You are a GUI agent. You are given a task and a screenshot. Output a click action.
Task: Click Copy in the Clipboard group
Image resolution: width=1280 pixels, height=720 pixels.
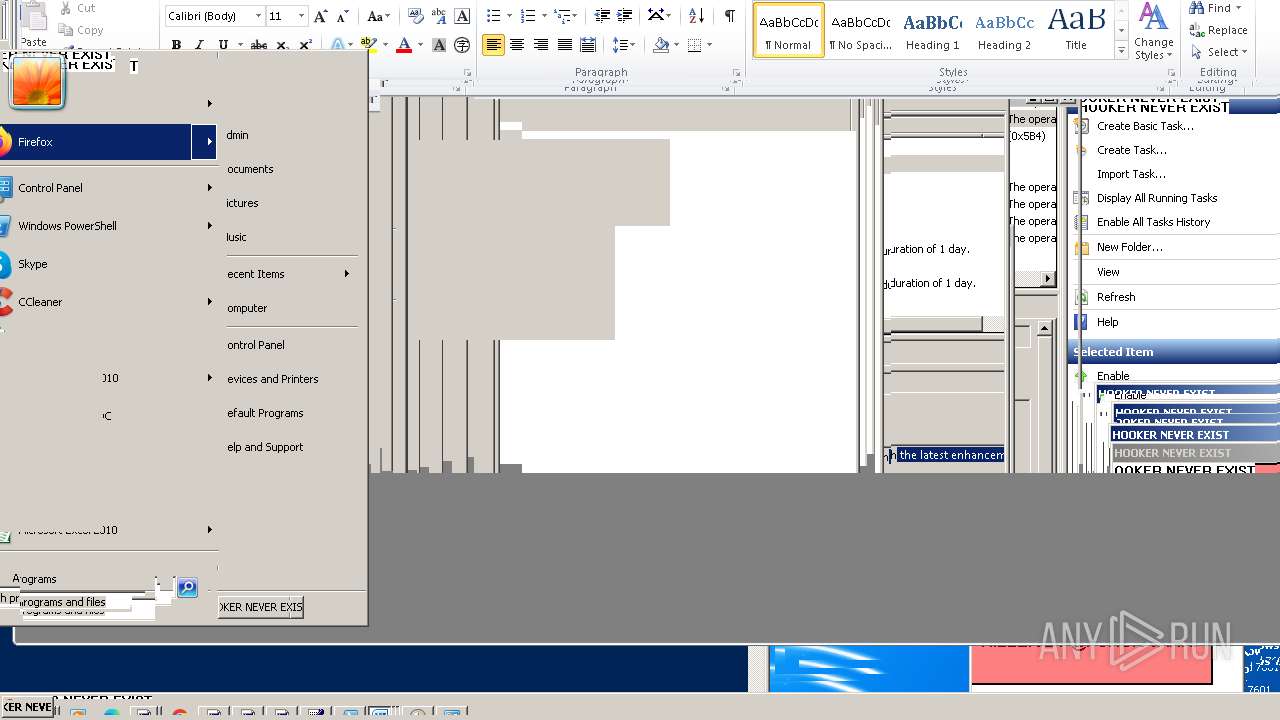[x=80, y=30]
